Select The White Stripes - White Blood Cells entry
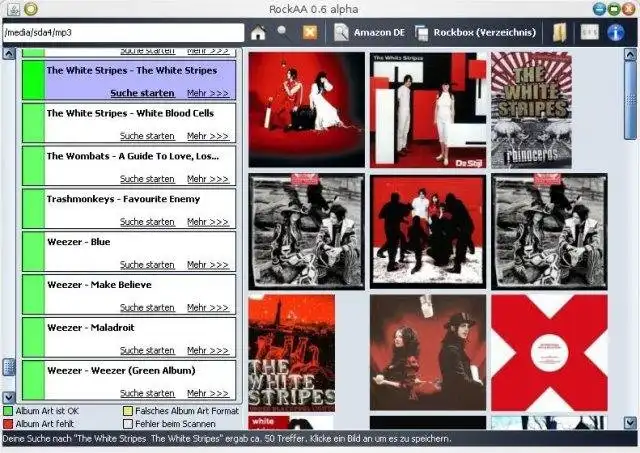 pyautogui.click(x=129, y=123)
